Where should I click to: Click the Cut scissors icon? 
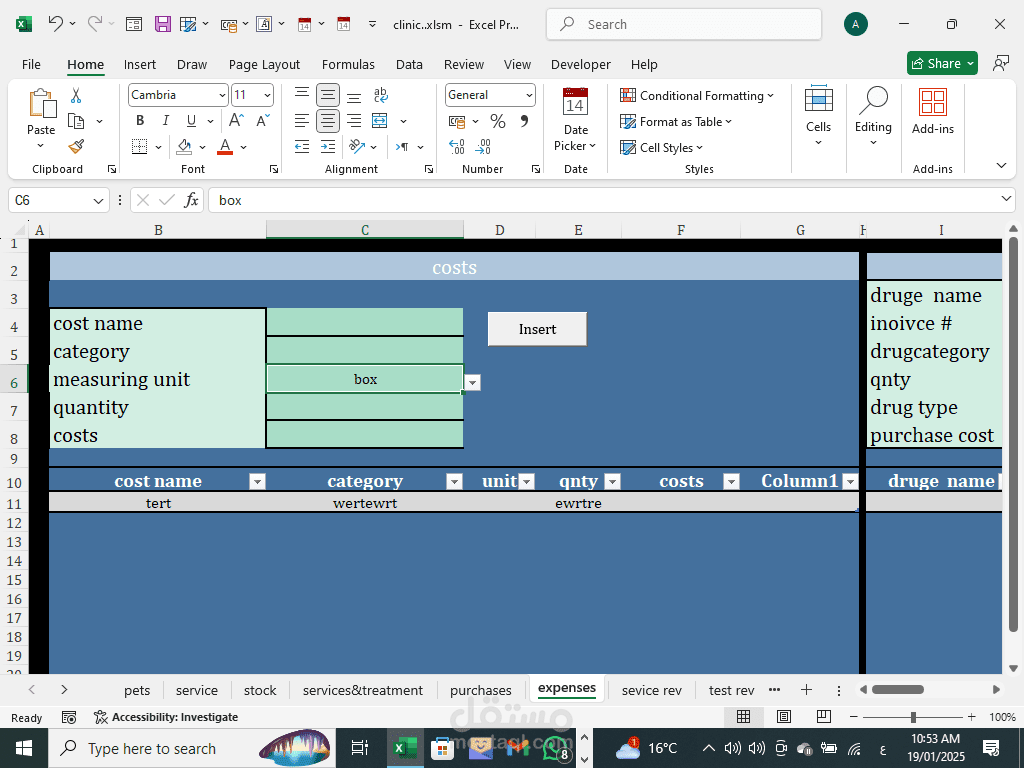[x=76, y=96]
